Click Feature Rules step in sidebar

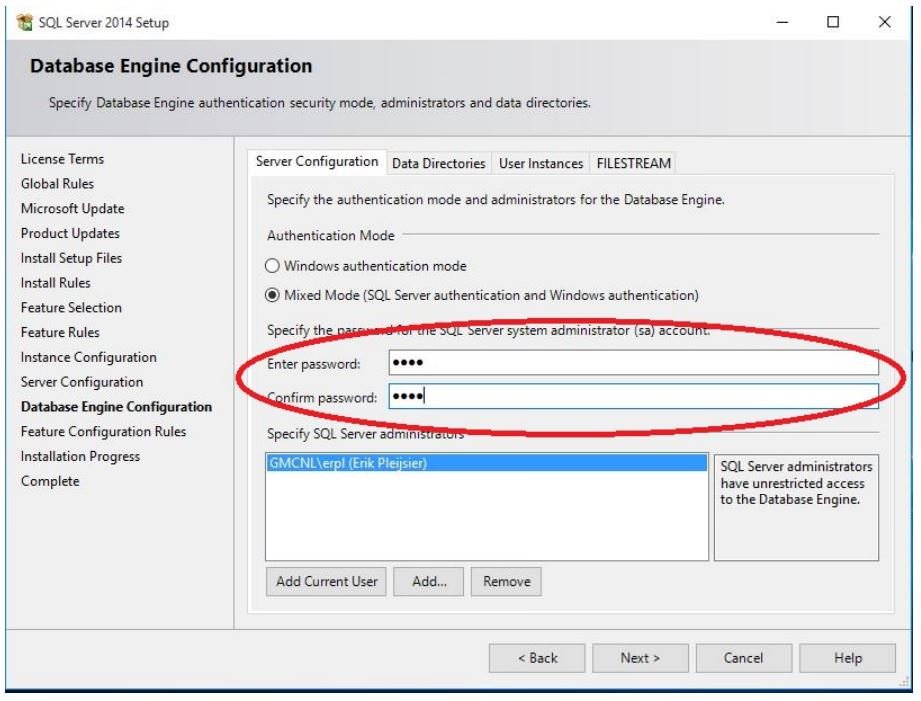click(60, 333)
